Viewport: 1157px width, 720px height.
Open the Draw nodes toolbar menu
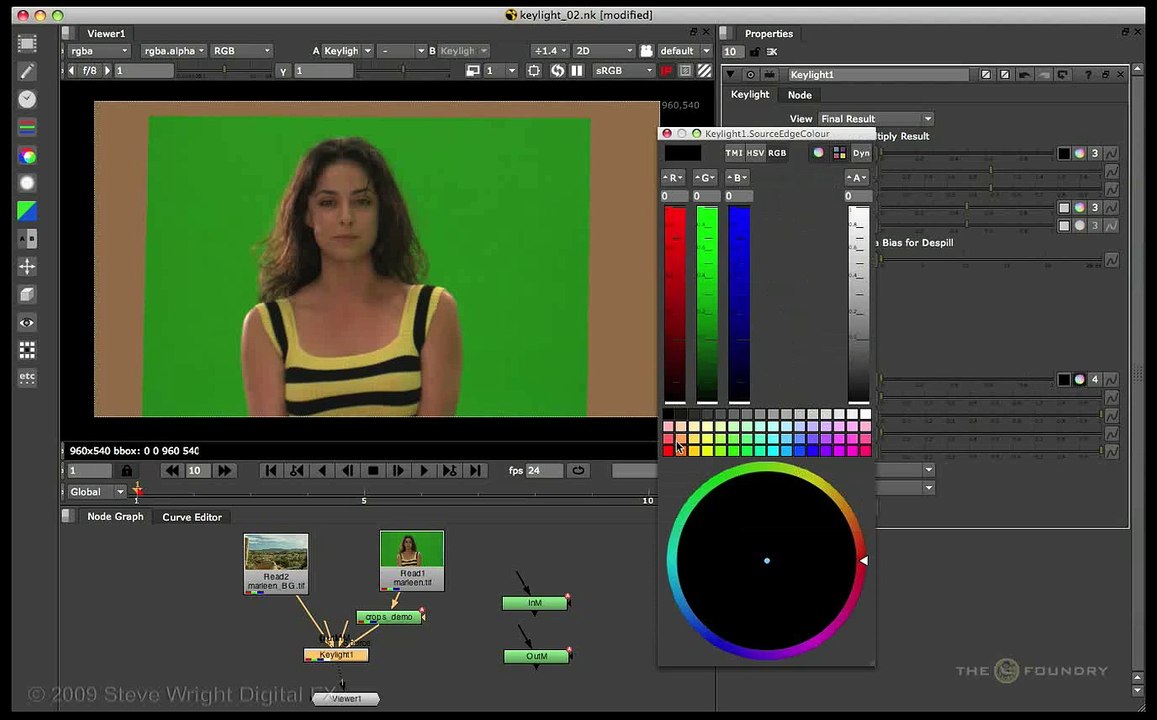(27, 71)
